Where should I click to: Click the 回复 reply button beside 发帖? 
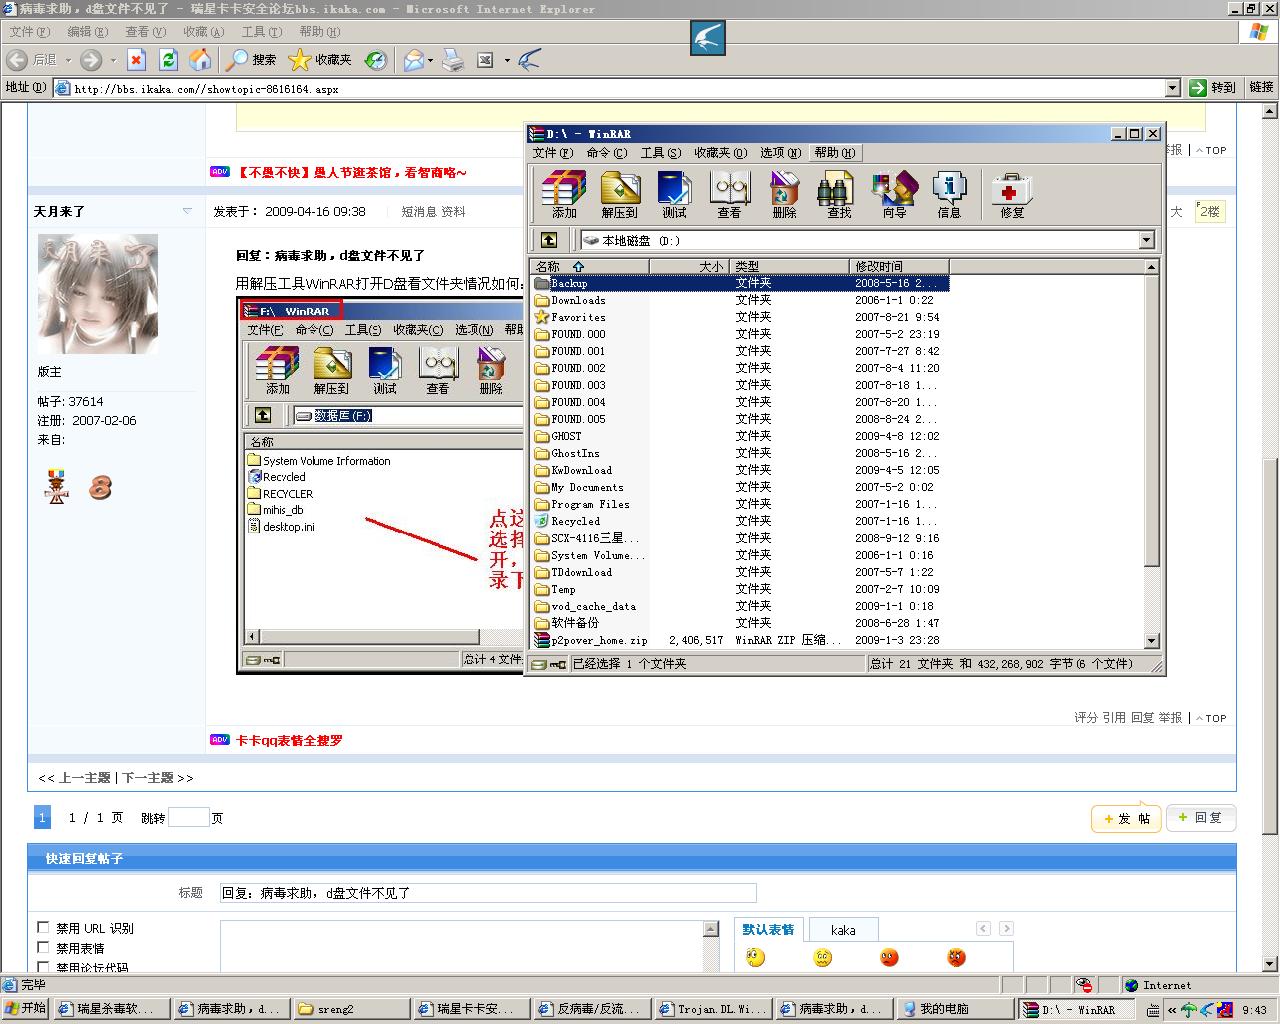point(1201,817)
